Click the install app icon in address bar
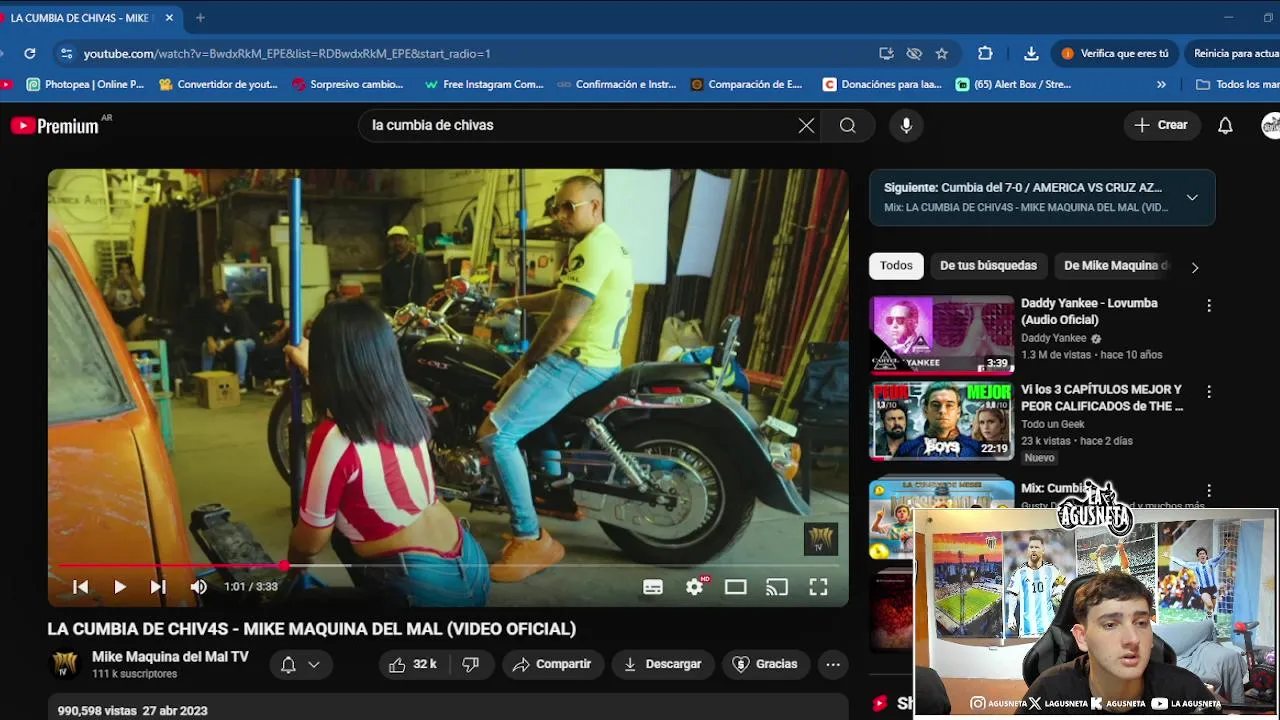This screenshot has width=1280, height=720. (886, 53)
